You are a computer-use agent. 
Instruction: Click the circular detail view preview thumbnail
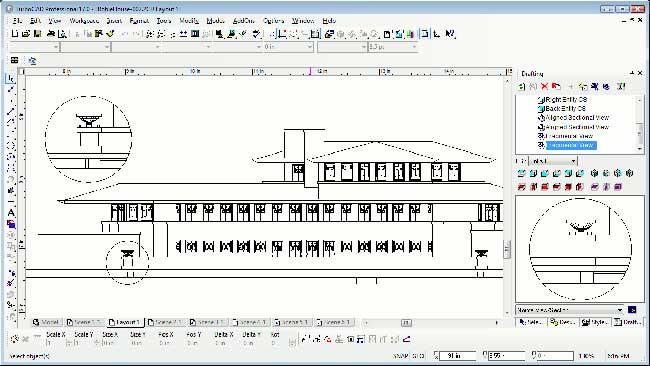[580, 249]
